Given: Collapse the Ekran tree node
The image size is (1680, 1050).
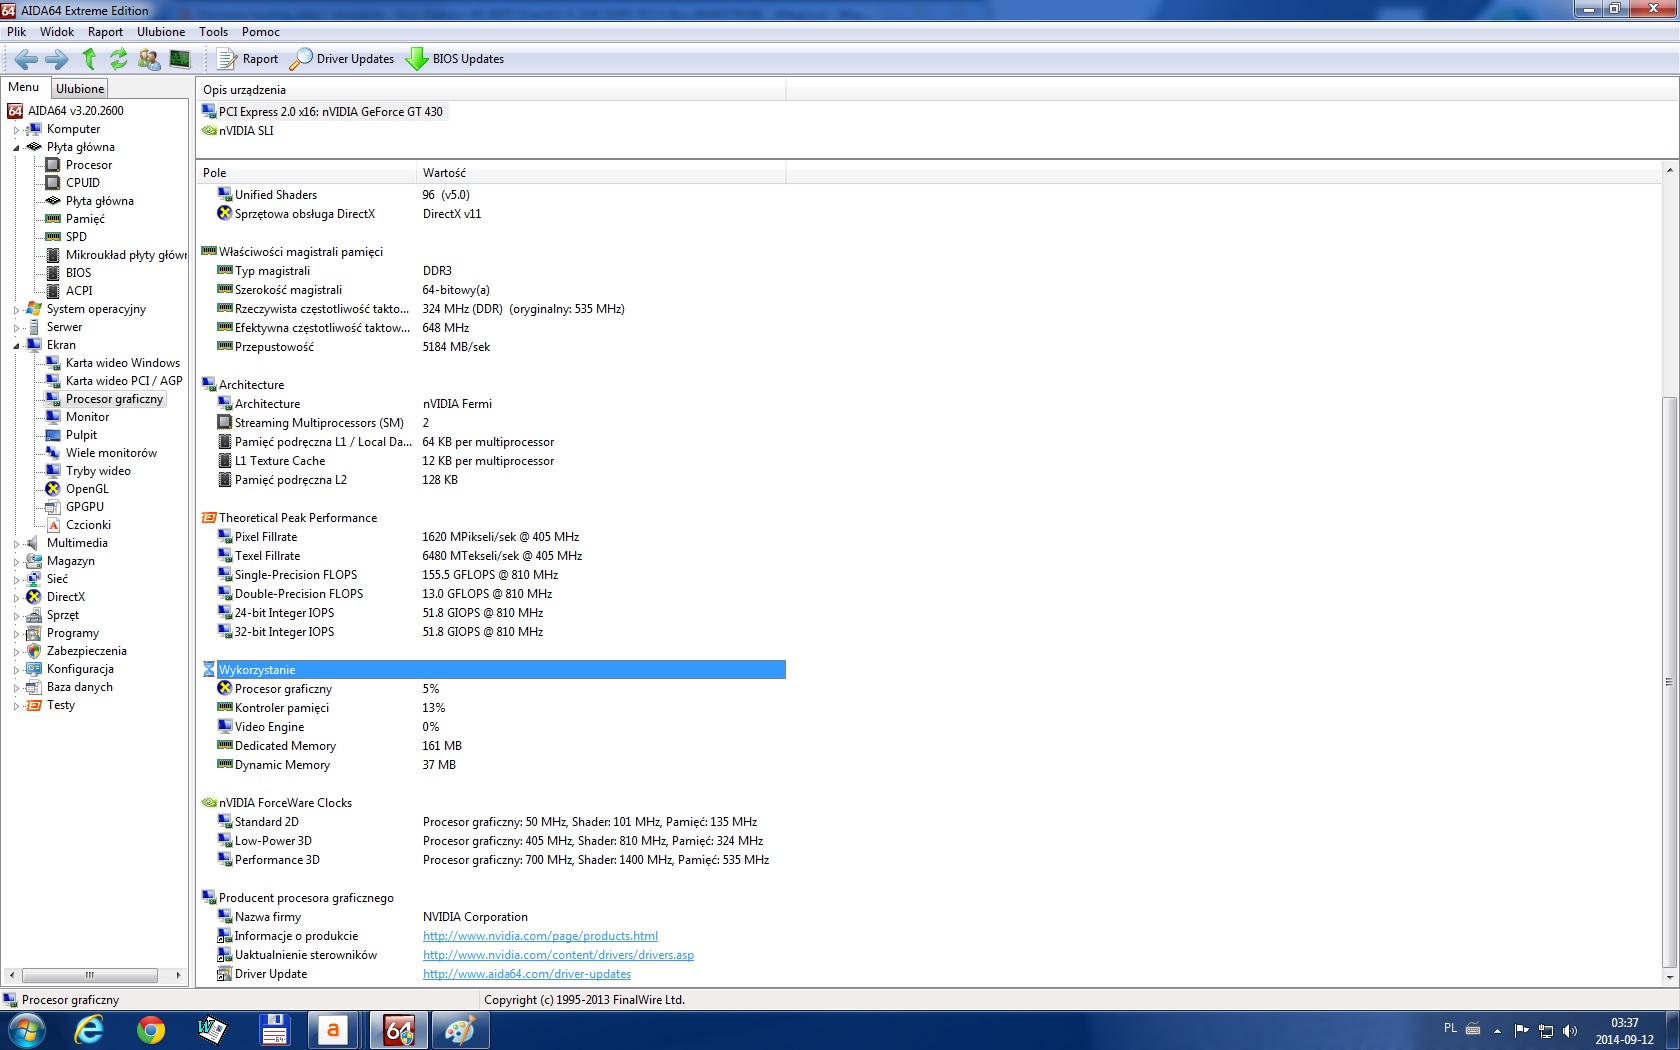Looking at the screenshot, I should tap(16, 346).
